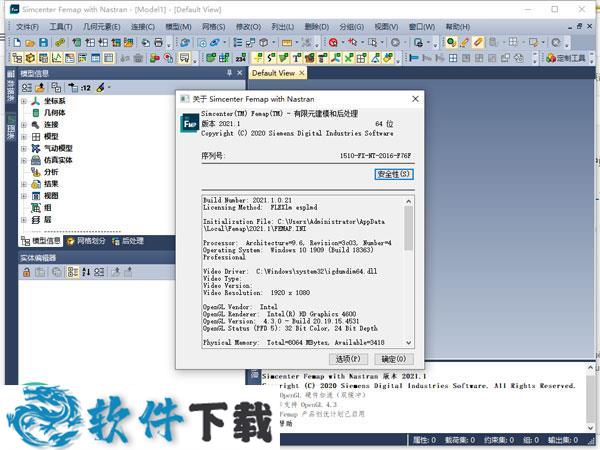Click the green circle with pencil icon
This screenshot has width=600, height=450.
(x=452, y=42)
